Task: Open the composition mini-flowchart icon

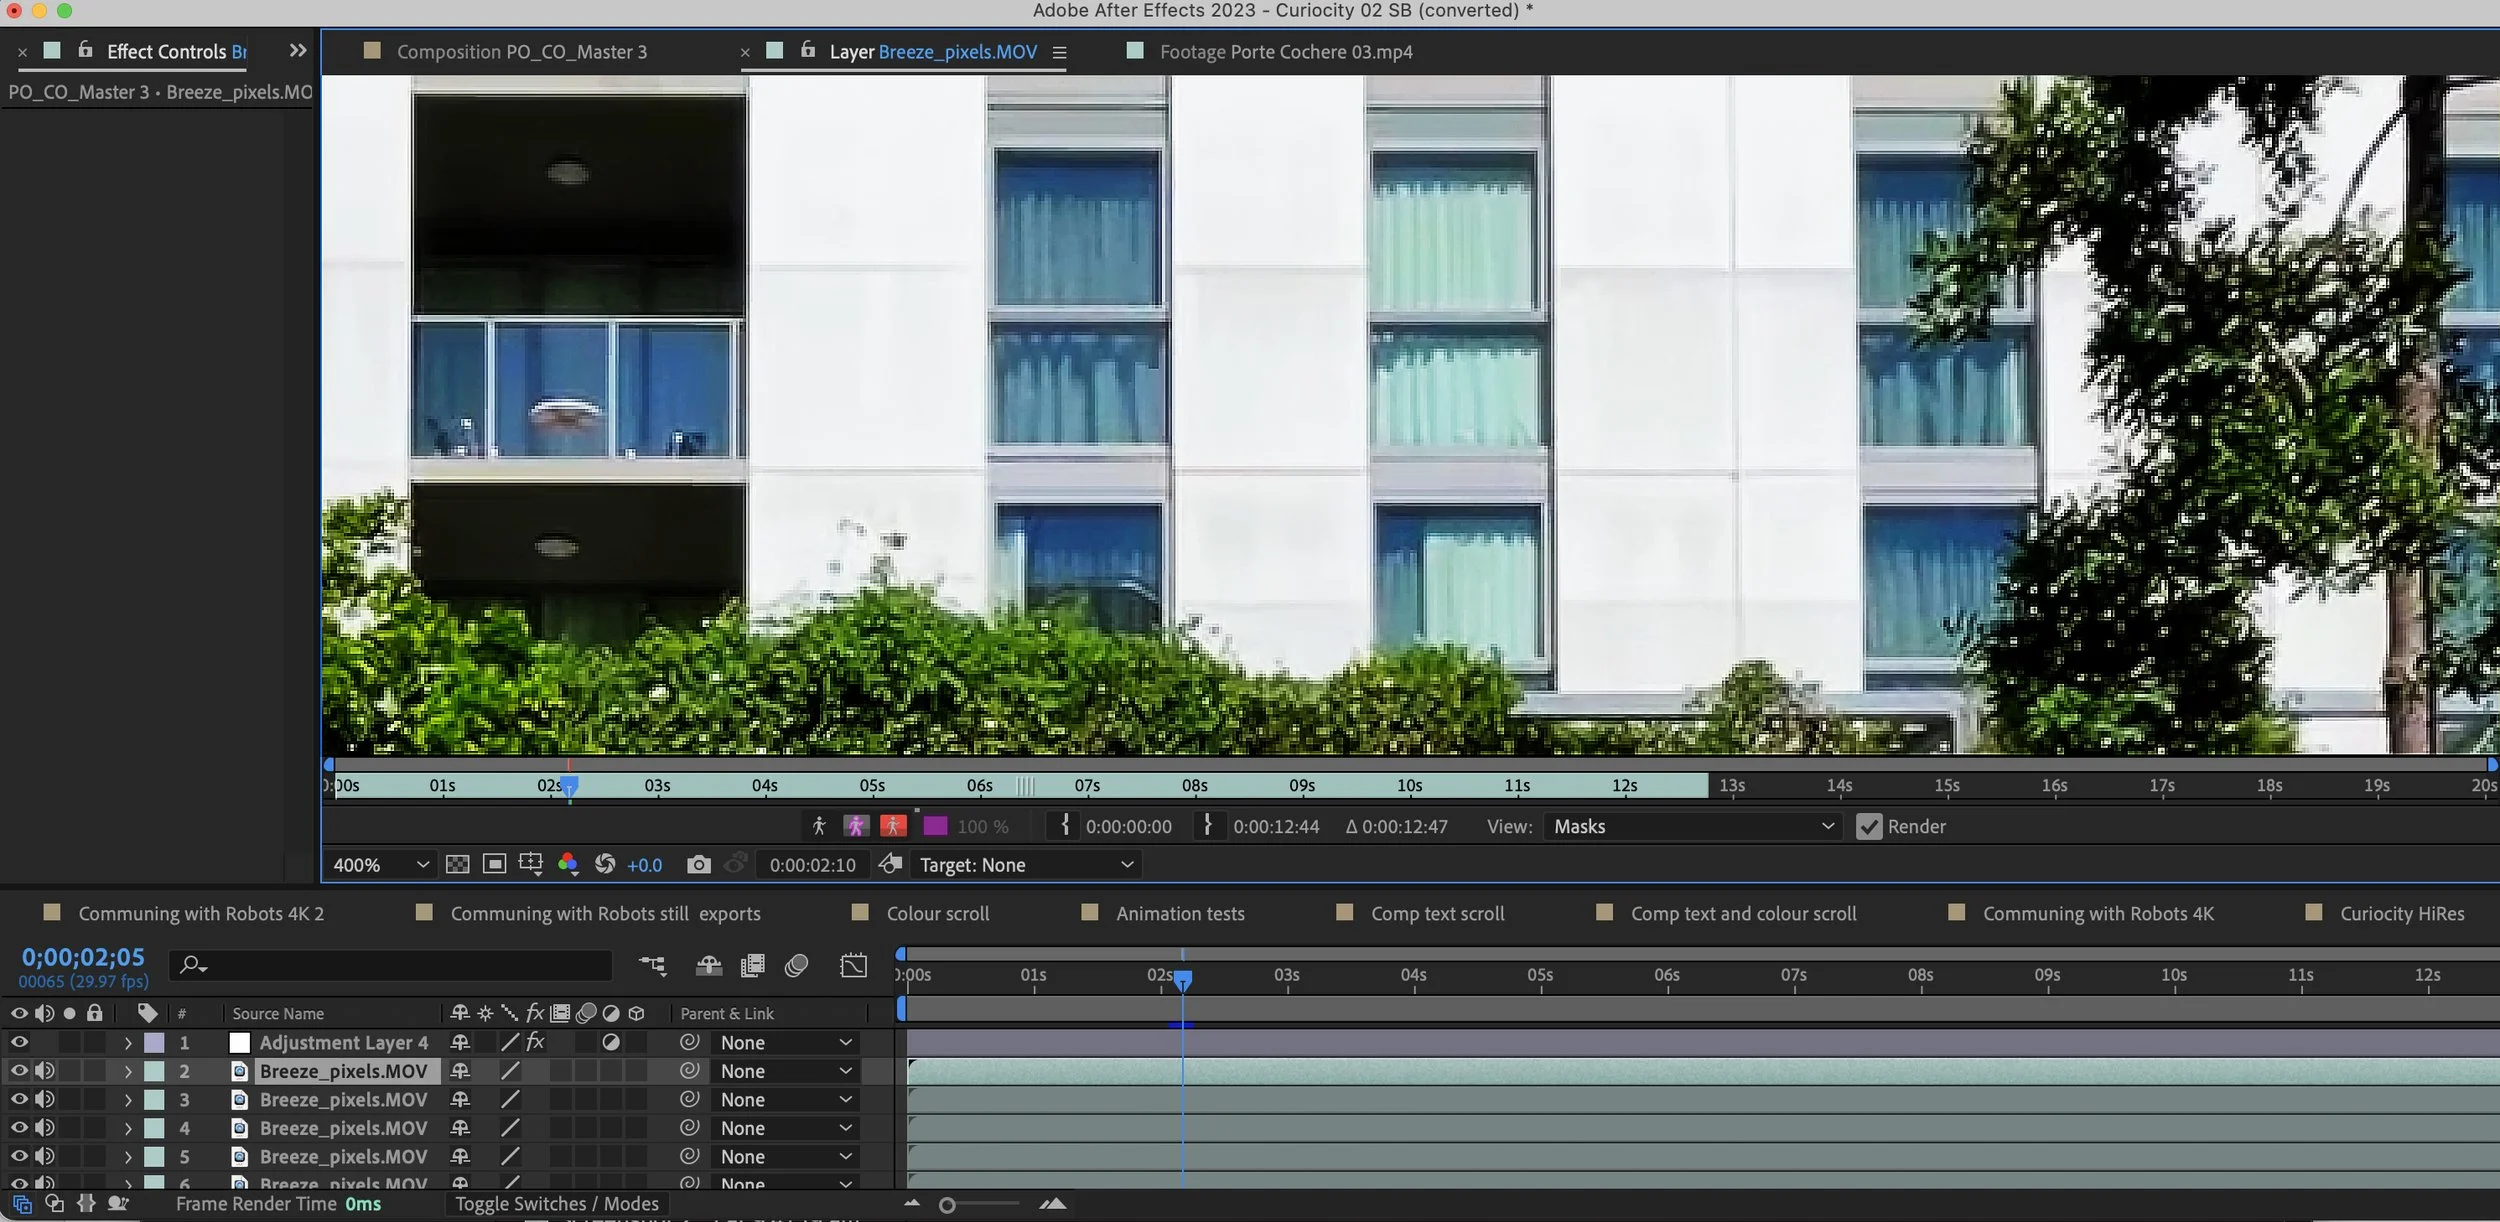Action: pyautogui.click(x=652, y=966)
